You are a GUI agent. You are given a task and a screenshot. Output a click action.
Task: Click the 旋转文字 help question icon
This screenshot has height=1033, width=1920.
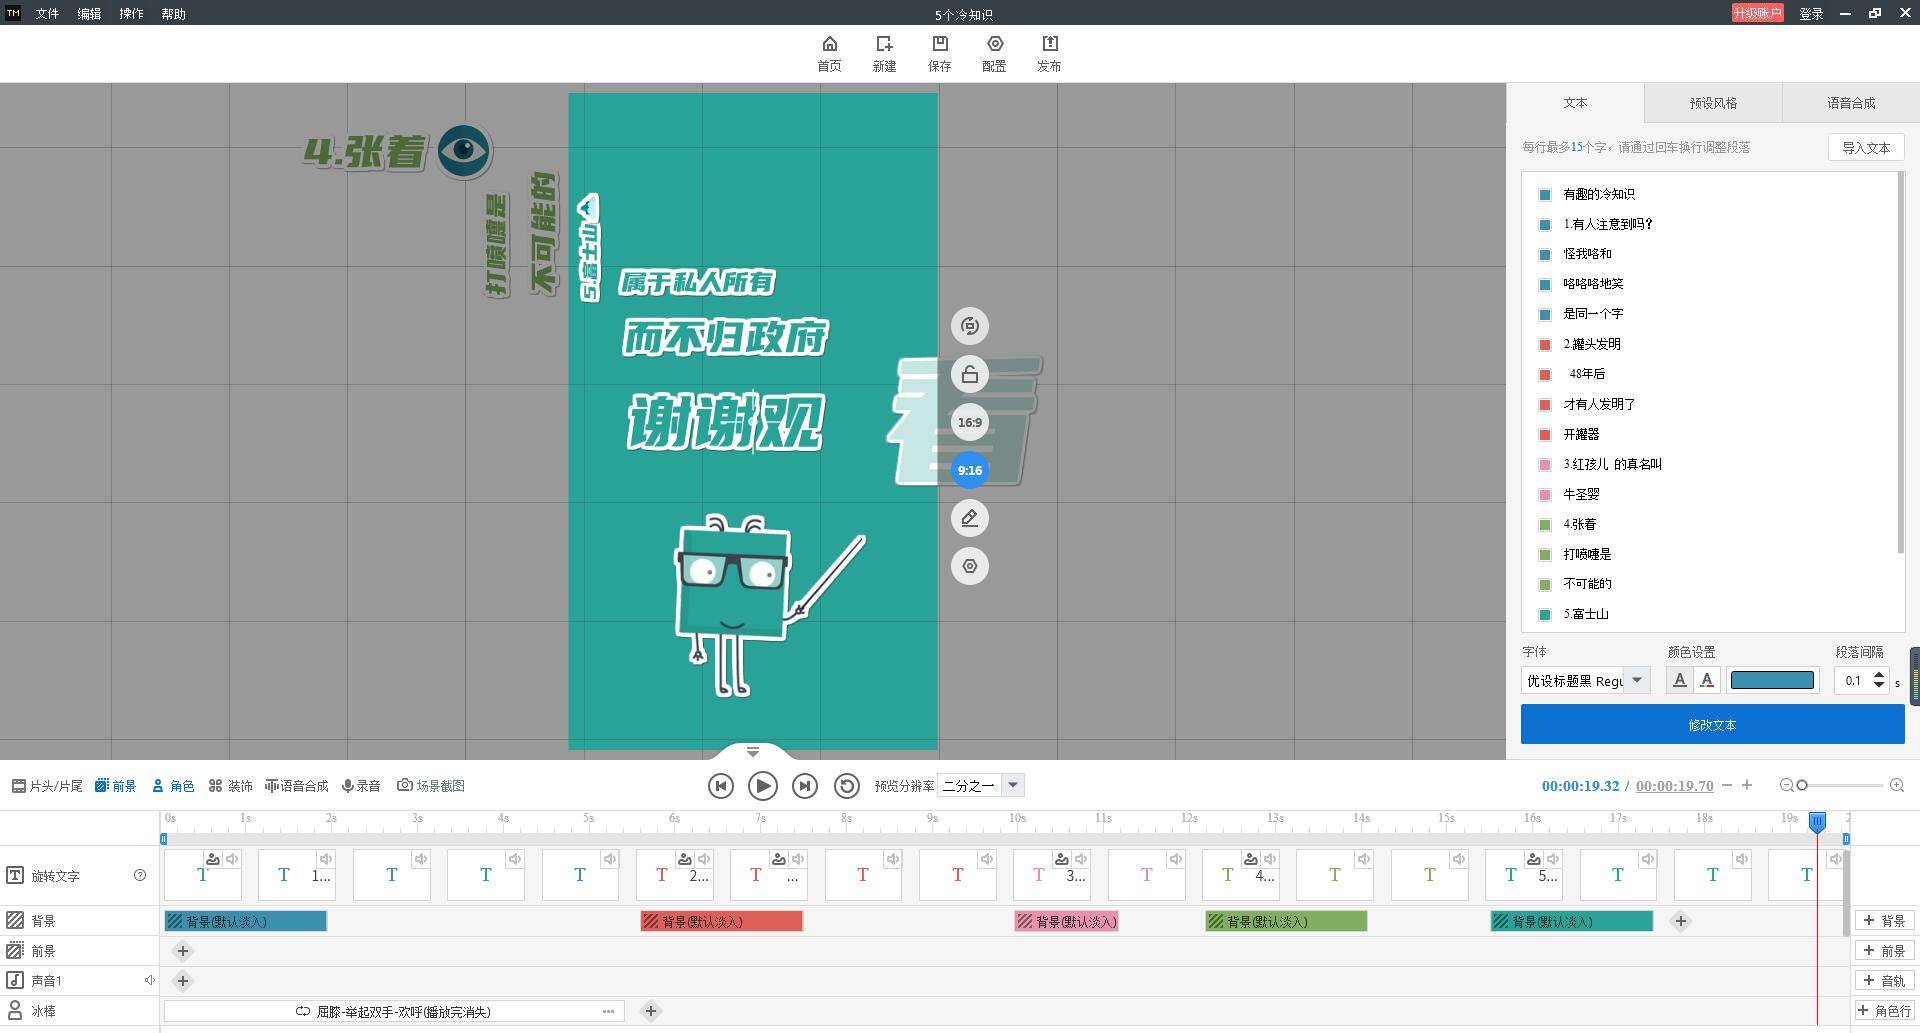click(140, 875)
